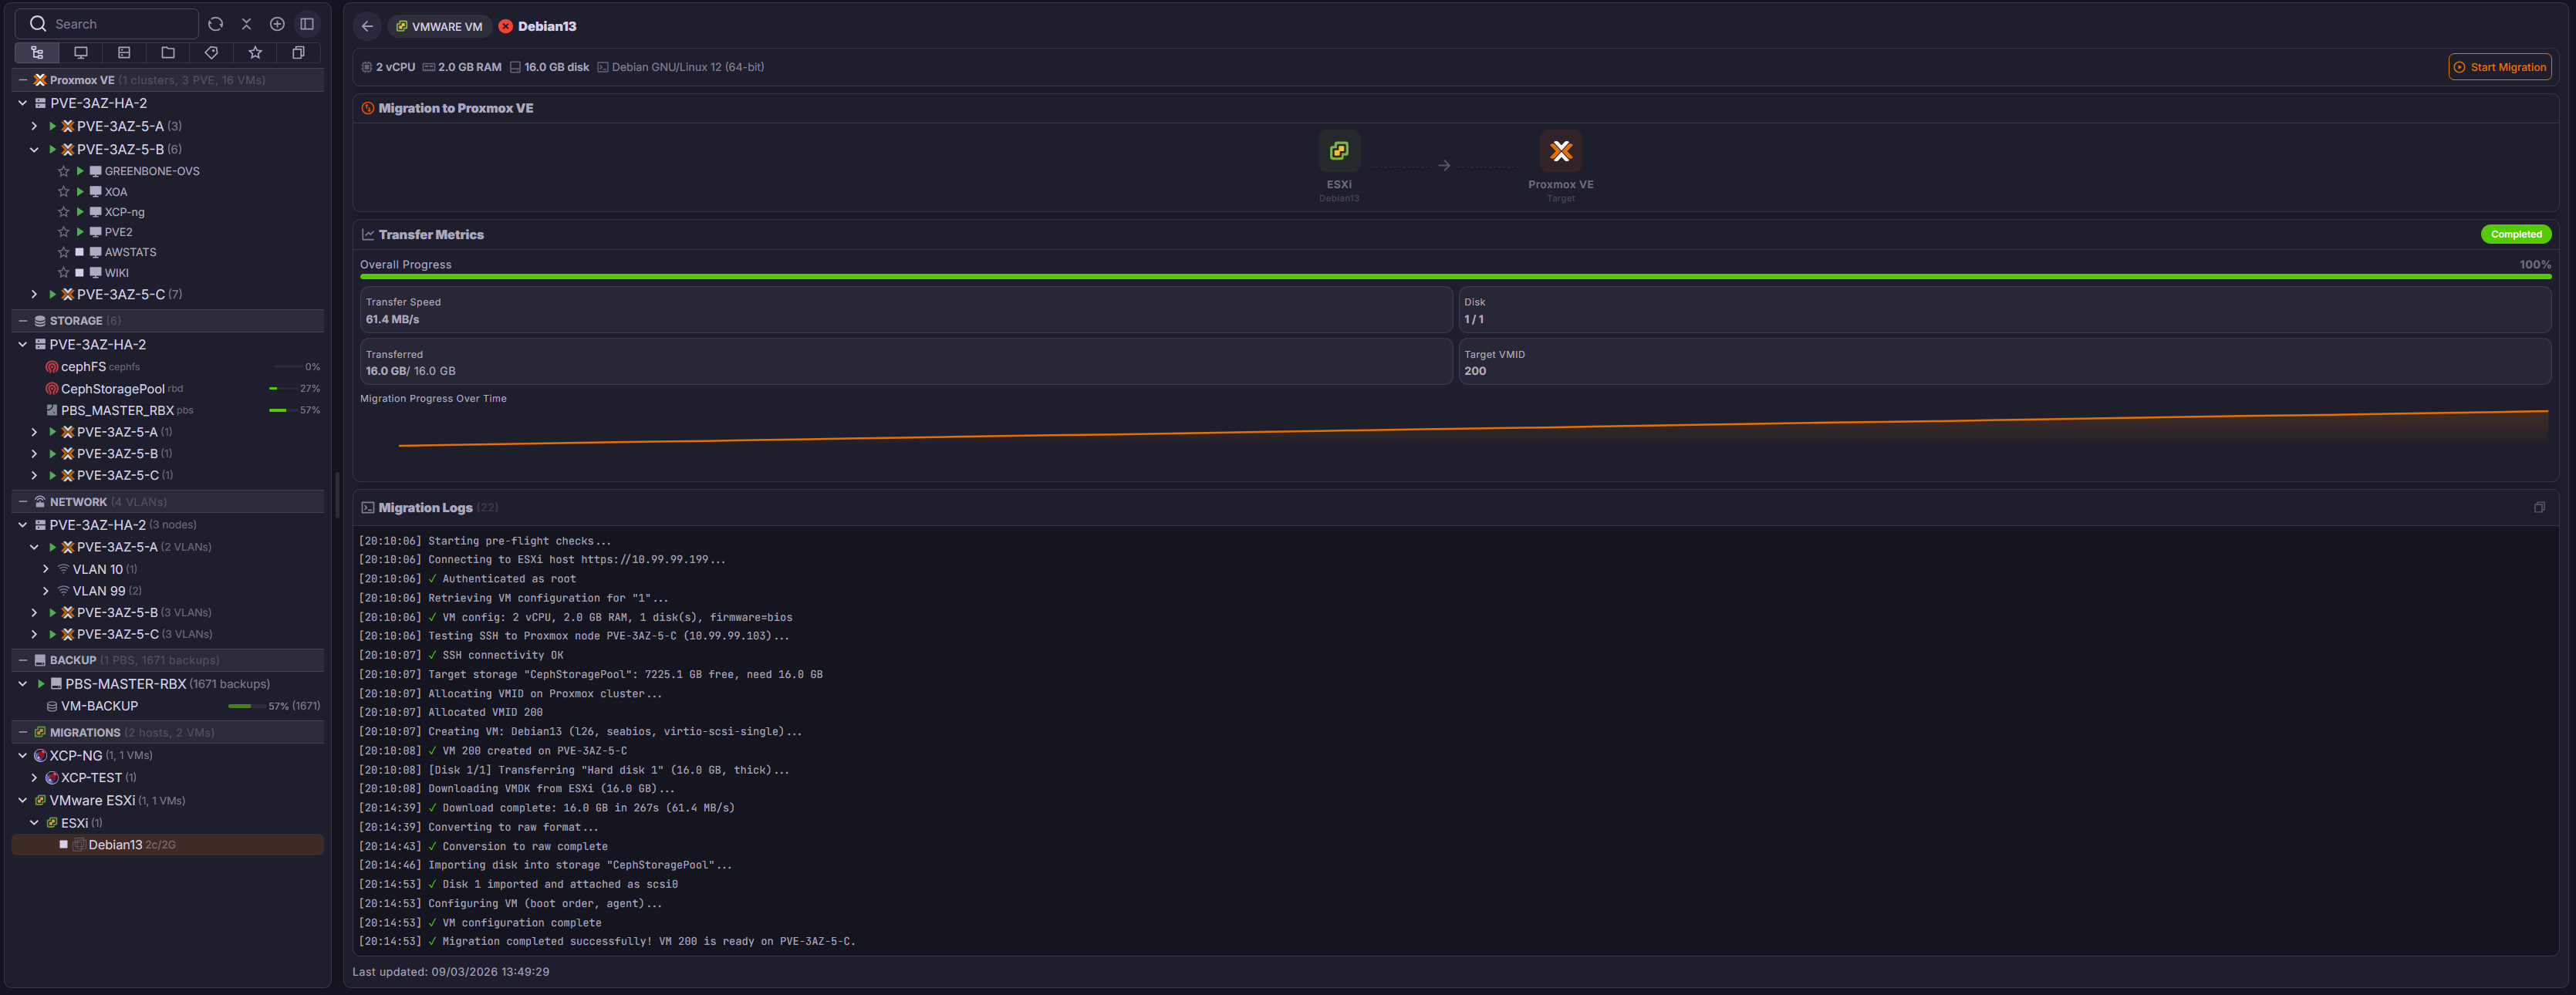Switch to the copy/templates view tab
The image size is (2576, 995).
click(x=298, y=53)
